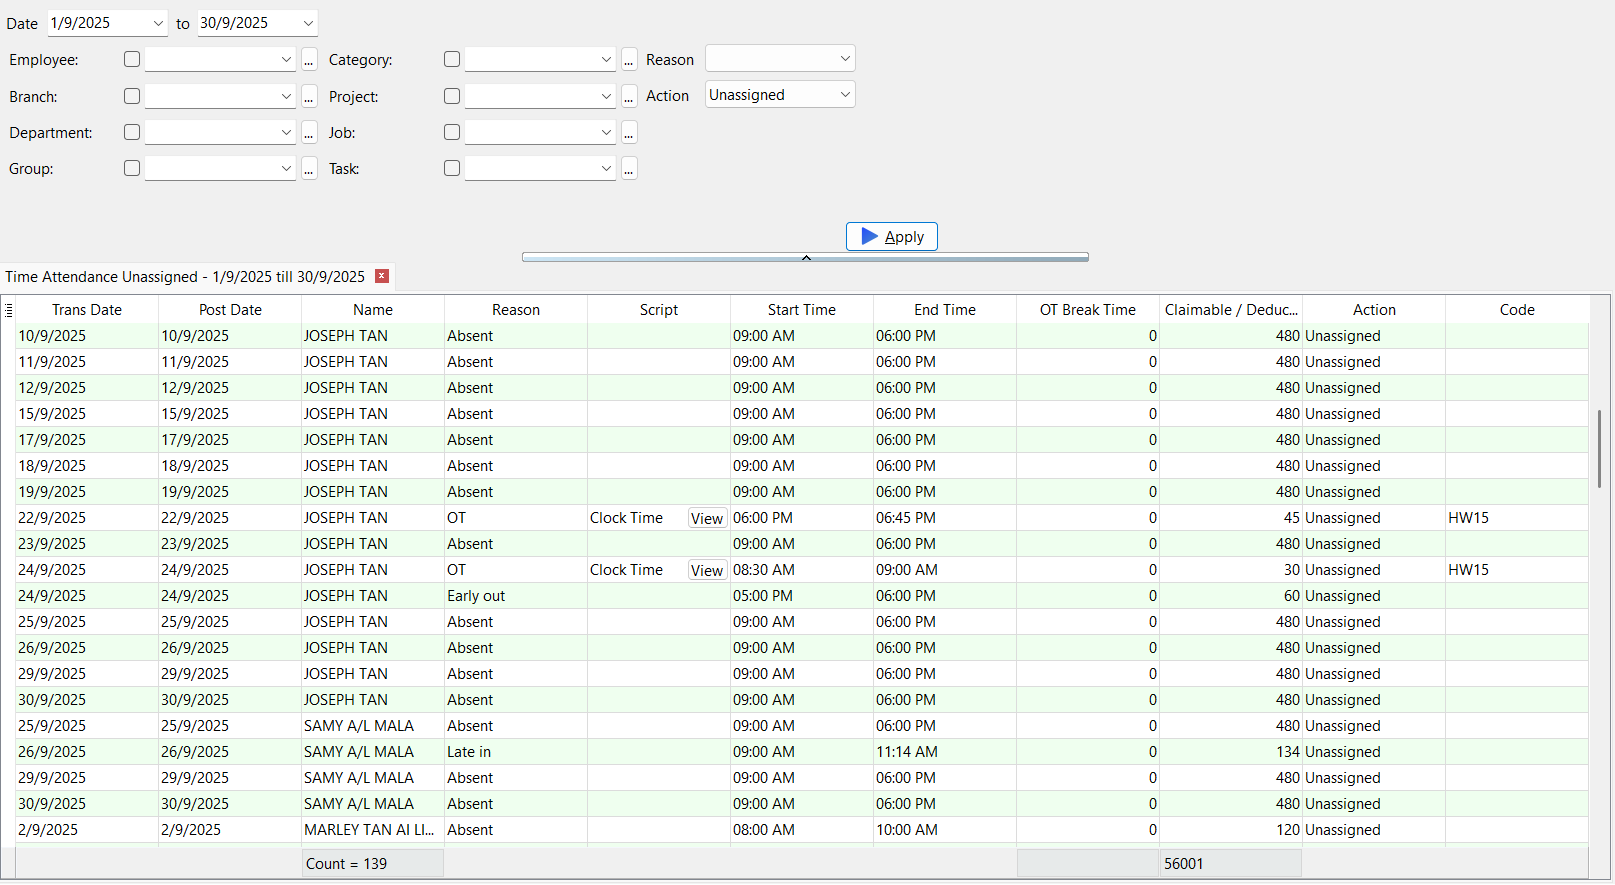The width and height of the screenshot is (1615, 885).
Task: Tick the Category filter checkbox
Action: click(x=452, y=59)
